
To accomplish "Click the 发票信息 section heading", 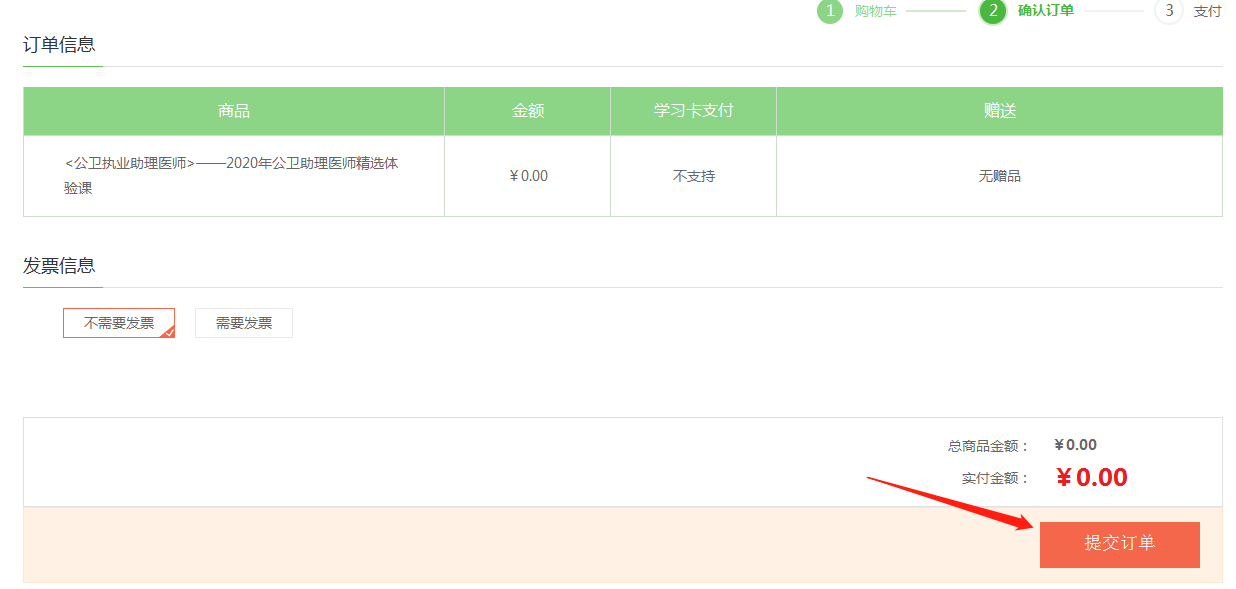I will point(59,265).
